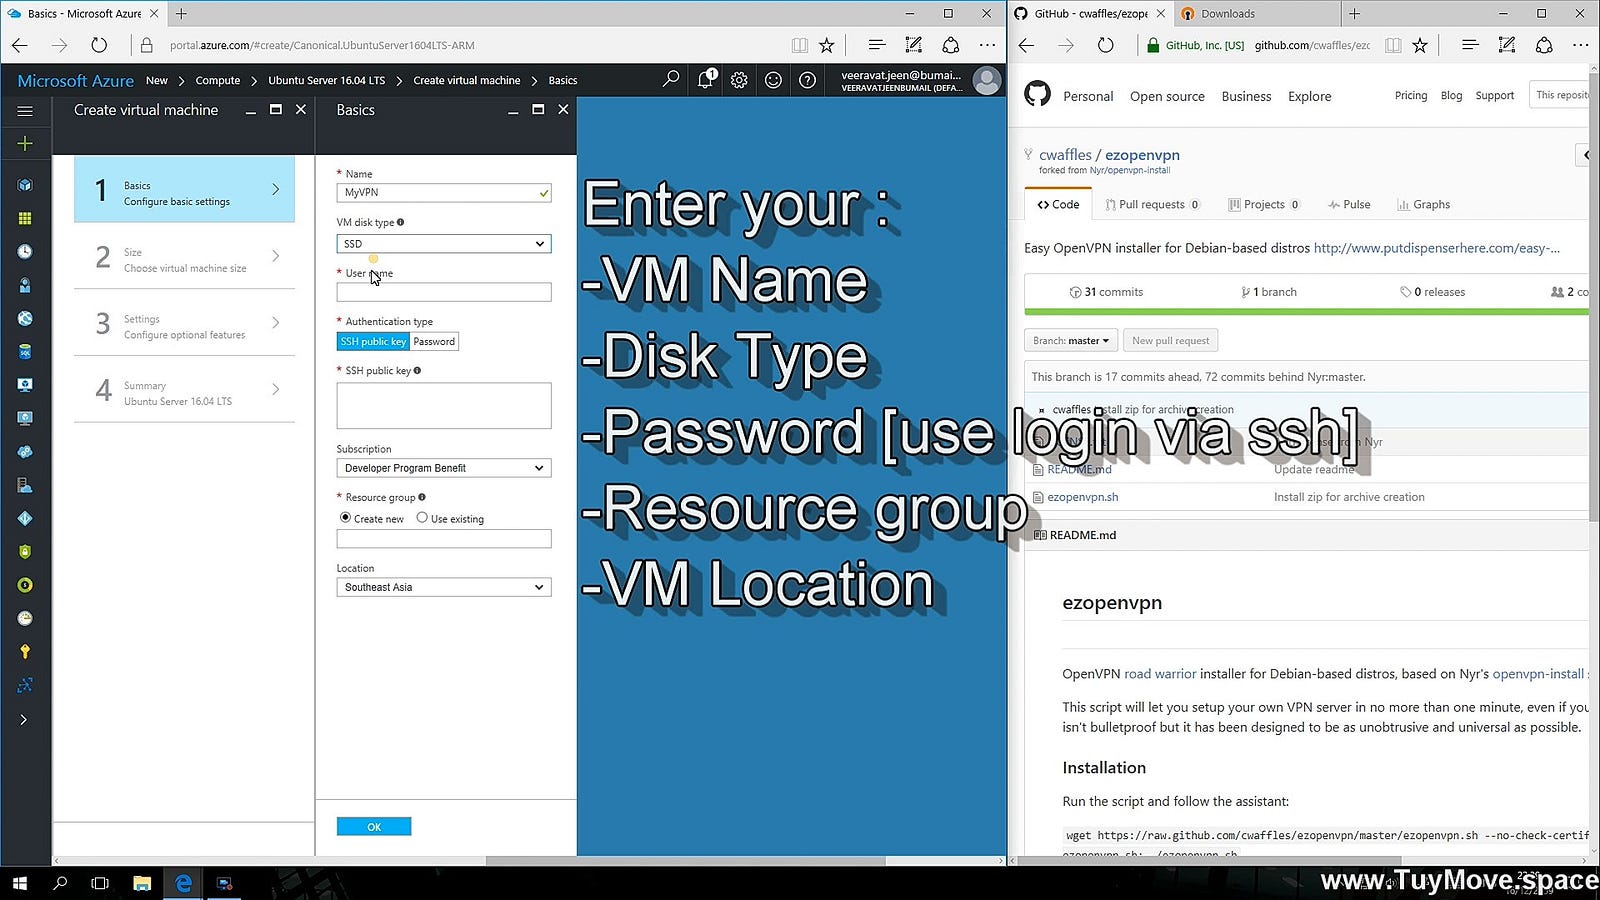Select Pulse tab on GitHub
The height and width of the screenshot is (900, 1600).
coord(1349,204)
